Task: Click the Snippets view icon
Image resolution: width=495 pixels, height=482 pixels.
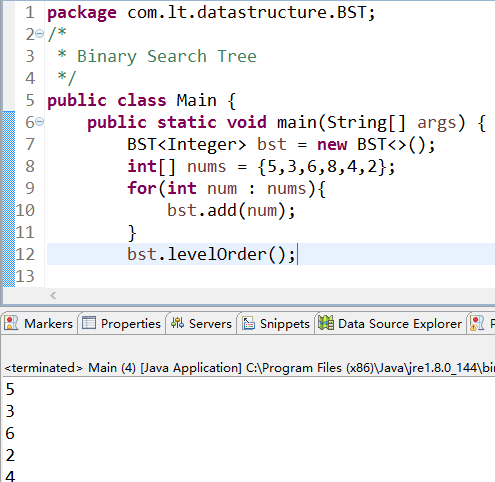Action: tap(248, 323)
